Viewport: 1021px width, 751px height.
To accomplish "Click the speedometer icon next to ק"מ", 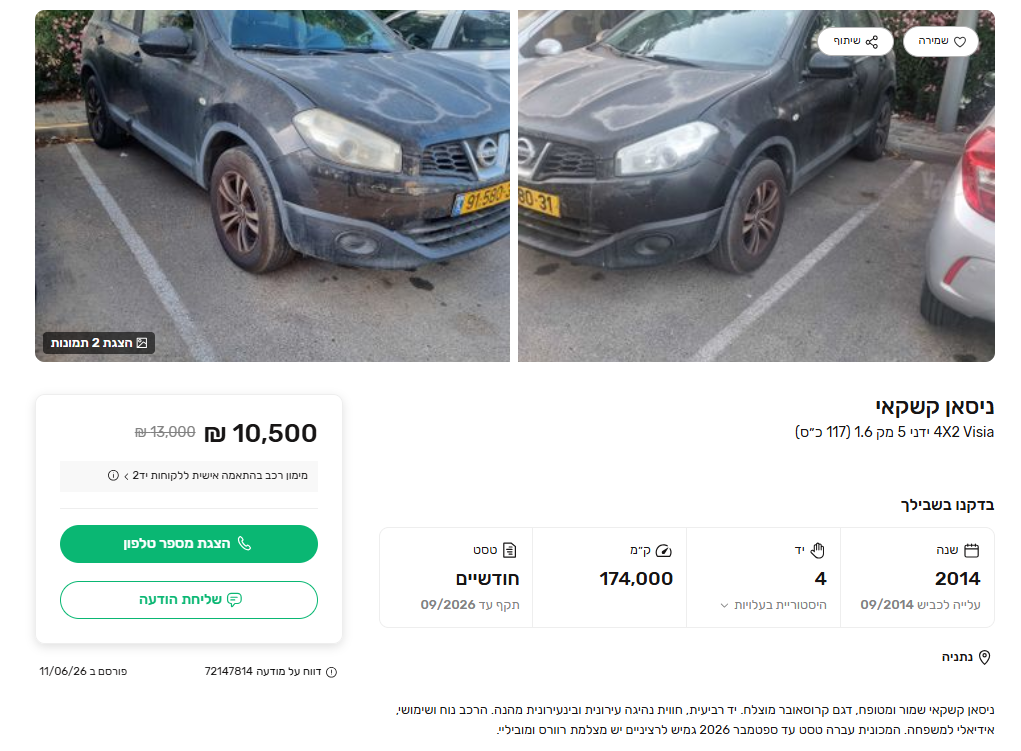I will 664,551.
